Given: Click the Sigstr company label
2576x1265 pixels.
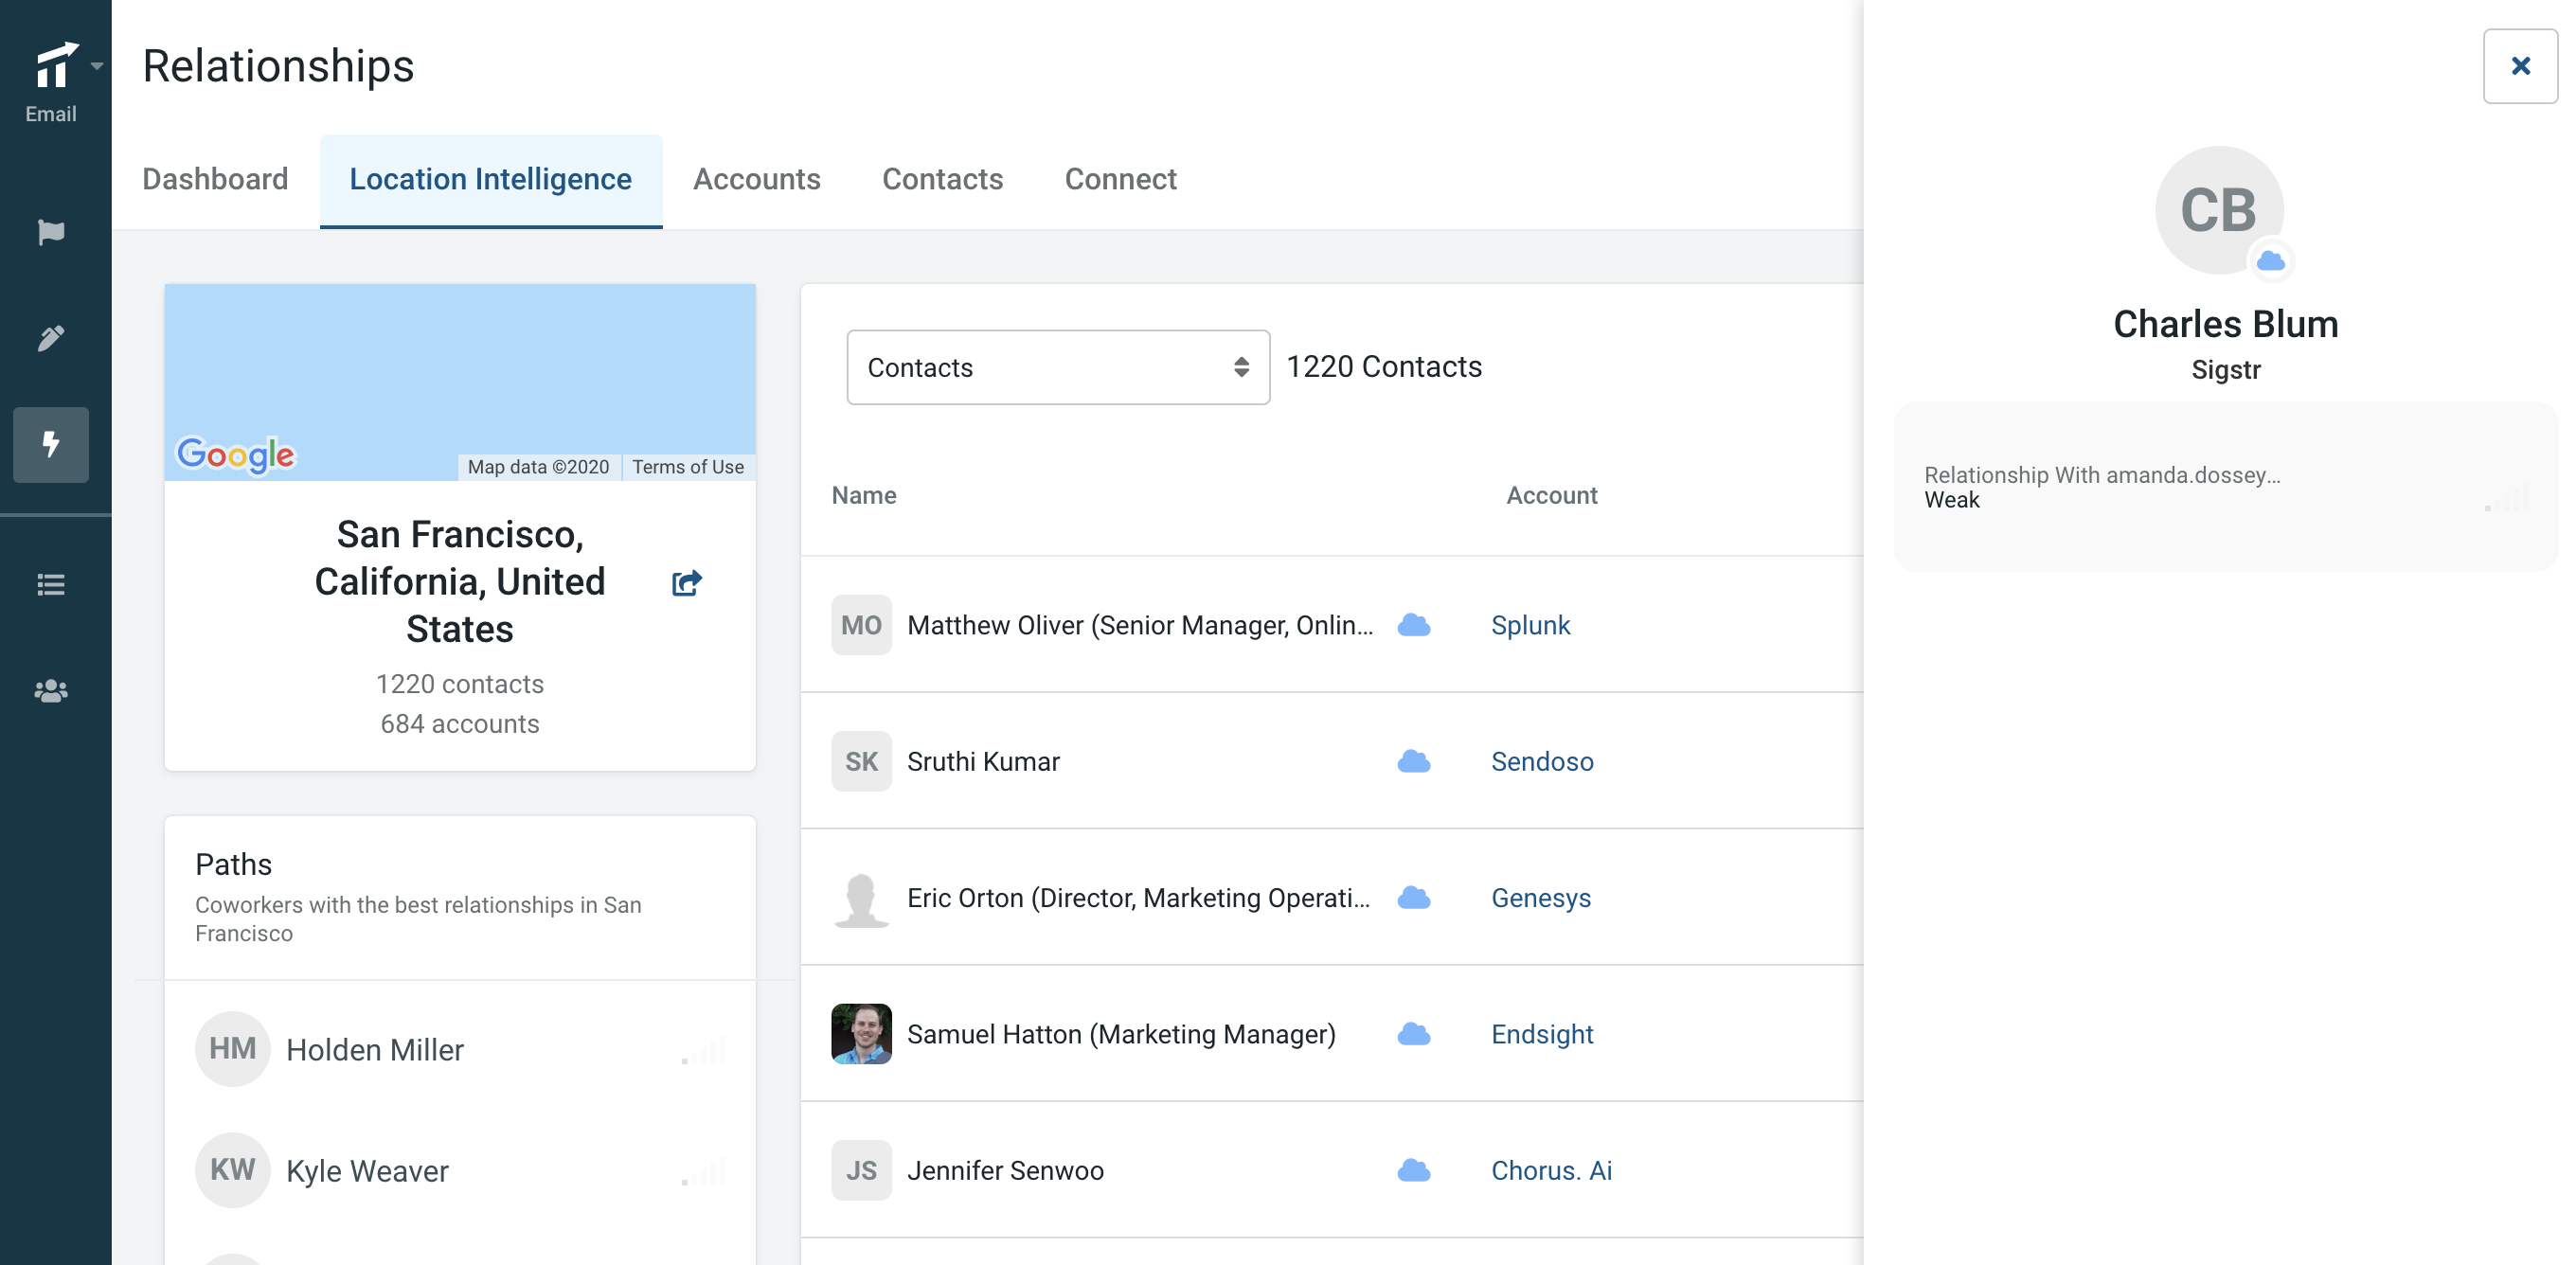Looking at the screenshot, I should [x=2225, y=370].
